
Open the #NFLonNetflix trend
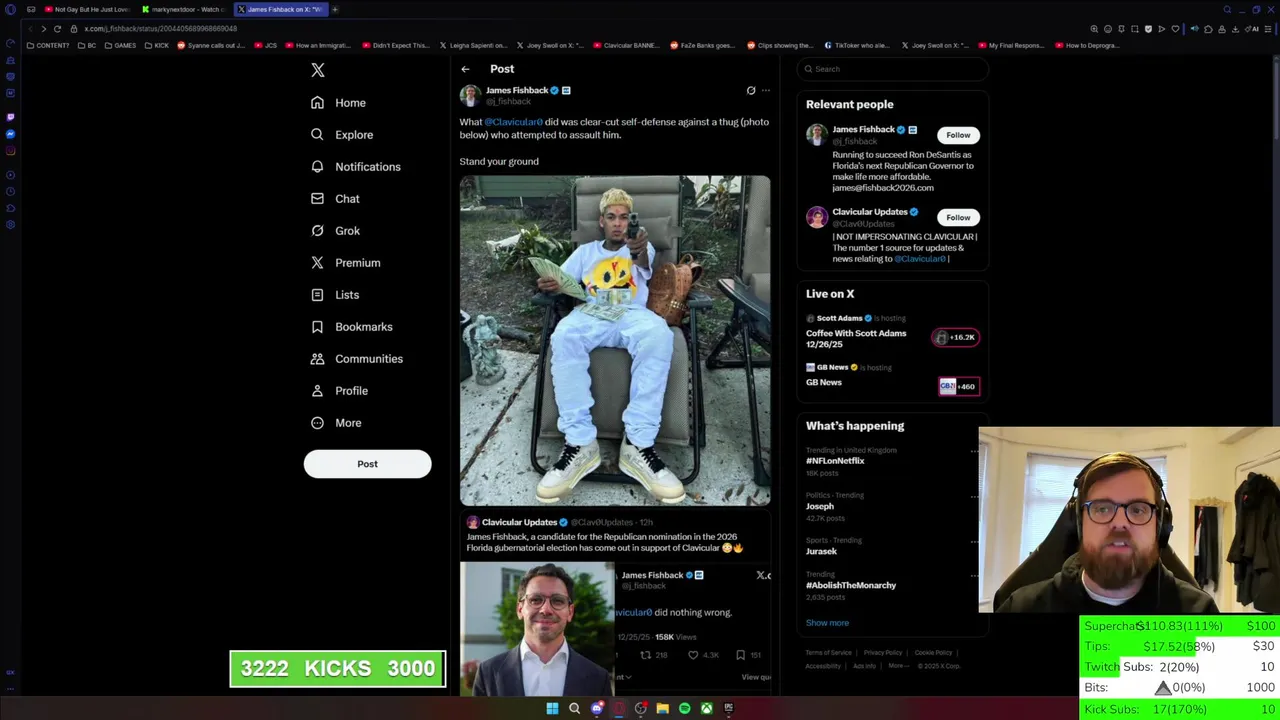(835, 461)
